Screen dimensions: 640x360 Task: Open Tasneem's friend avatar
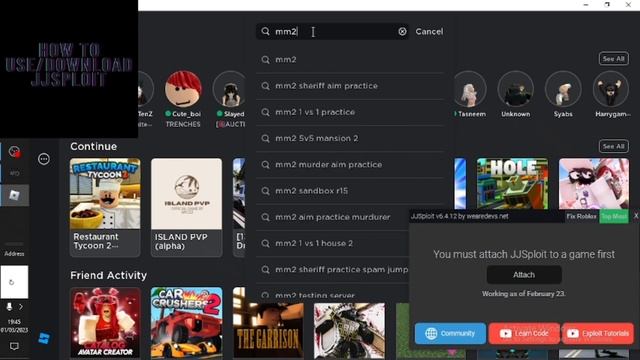tap(469, 89)
